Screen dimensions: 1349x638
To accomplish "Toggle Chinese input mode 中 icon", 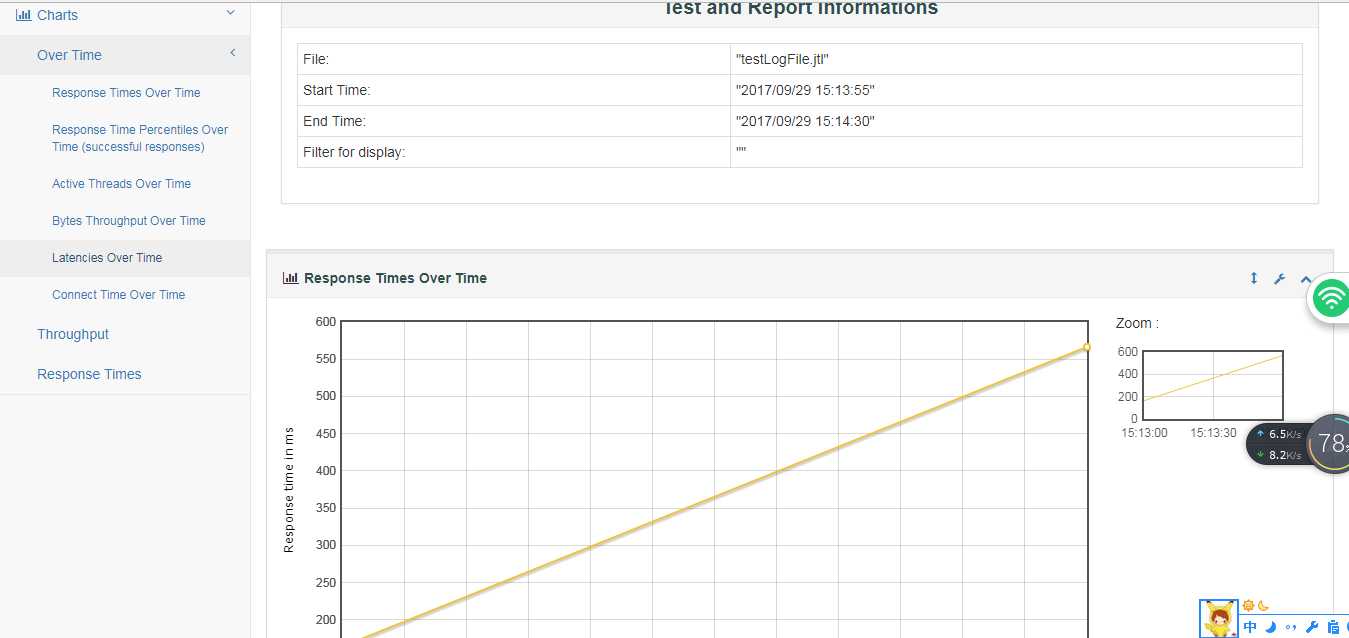I will (1250, 627).
